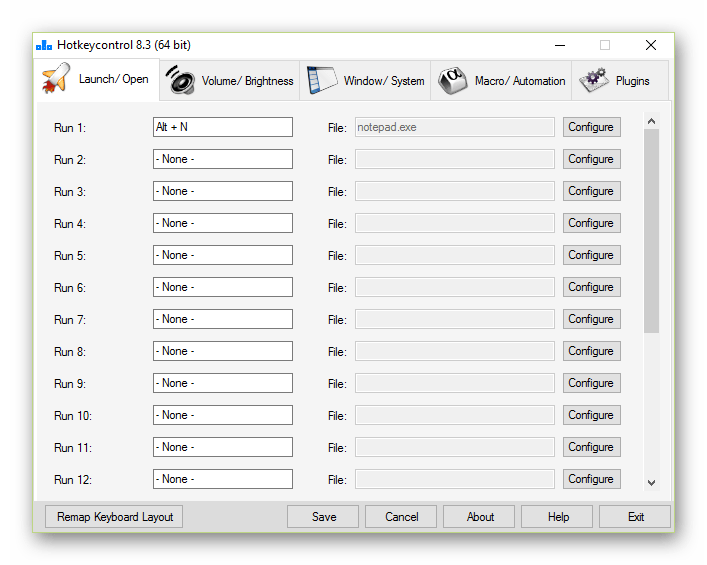
Task: Click the Exit button
Action: pyautogui.click(x=635, y=517)
